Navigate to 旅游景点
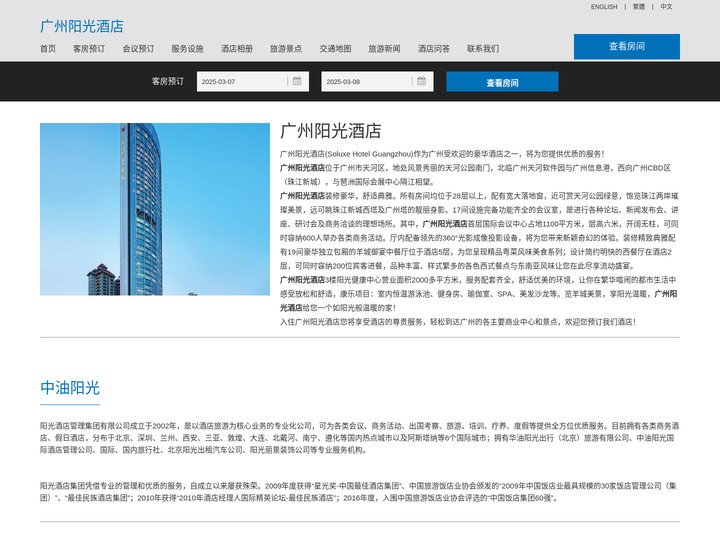 [x=286, y=48]
